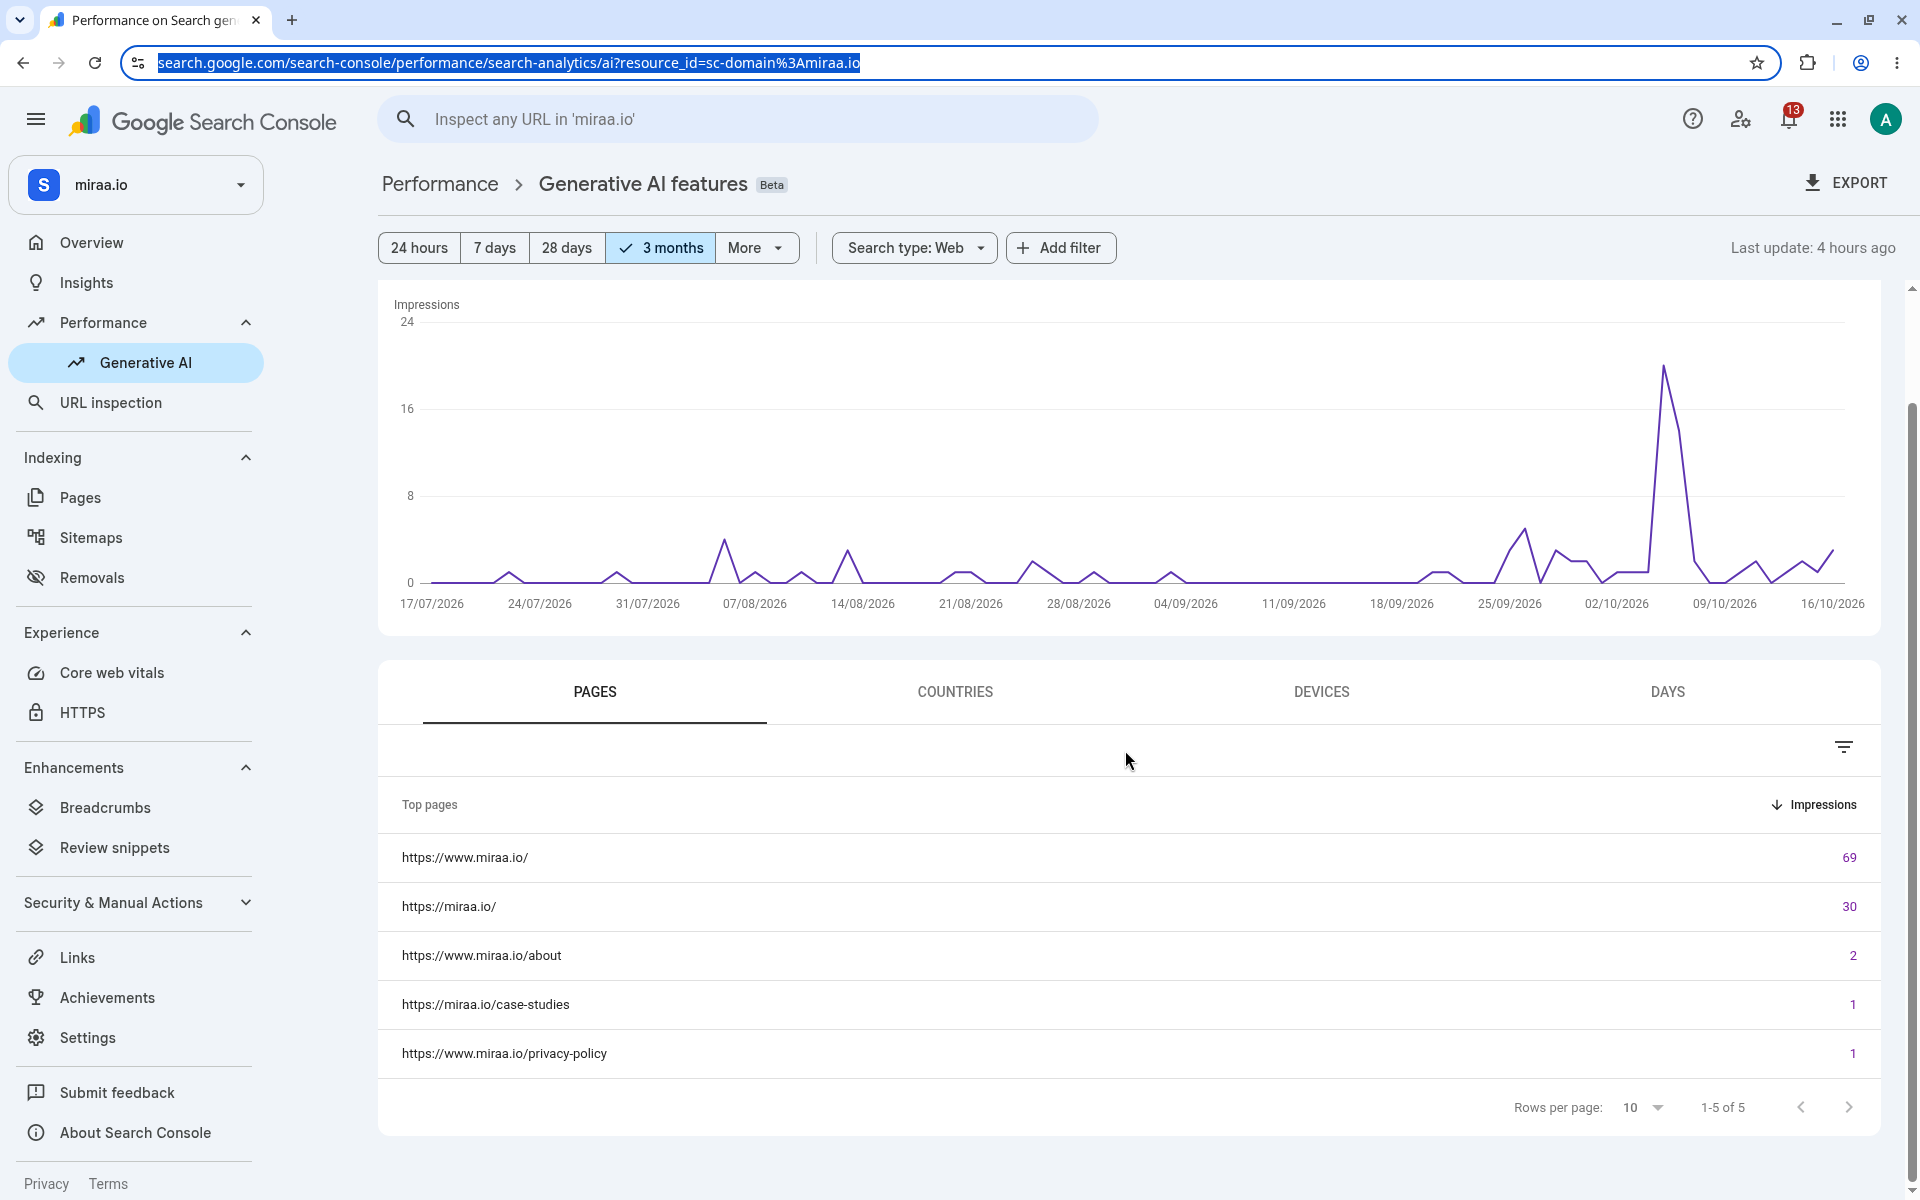1920x1200 pixels.
Task: Open a new browser tab
Action: 292,20
